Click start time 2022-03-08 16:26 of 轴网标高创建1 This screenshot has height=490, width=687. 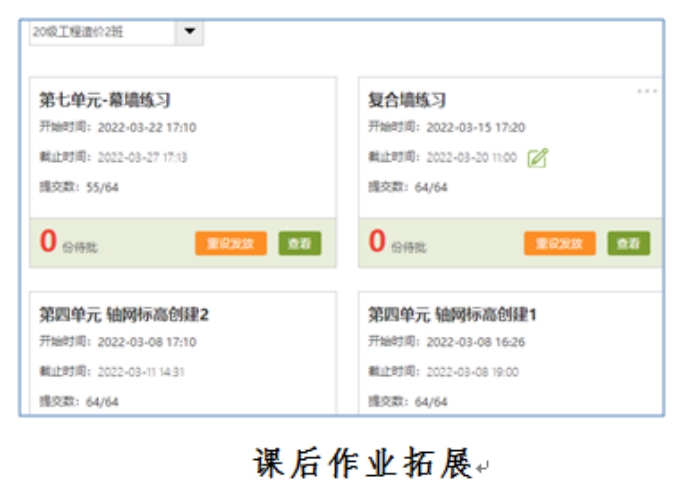click(475, 342)
